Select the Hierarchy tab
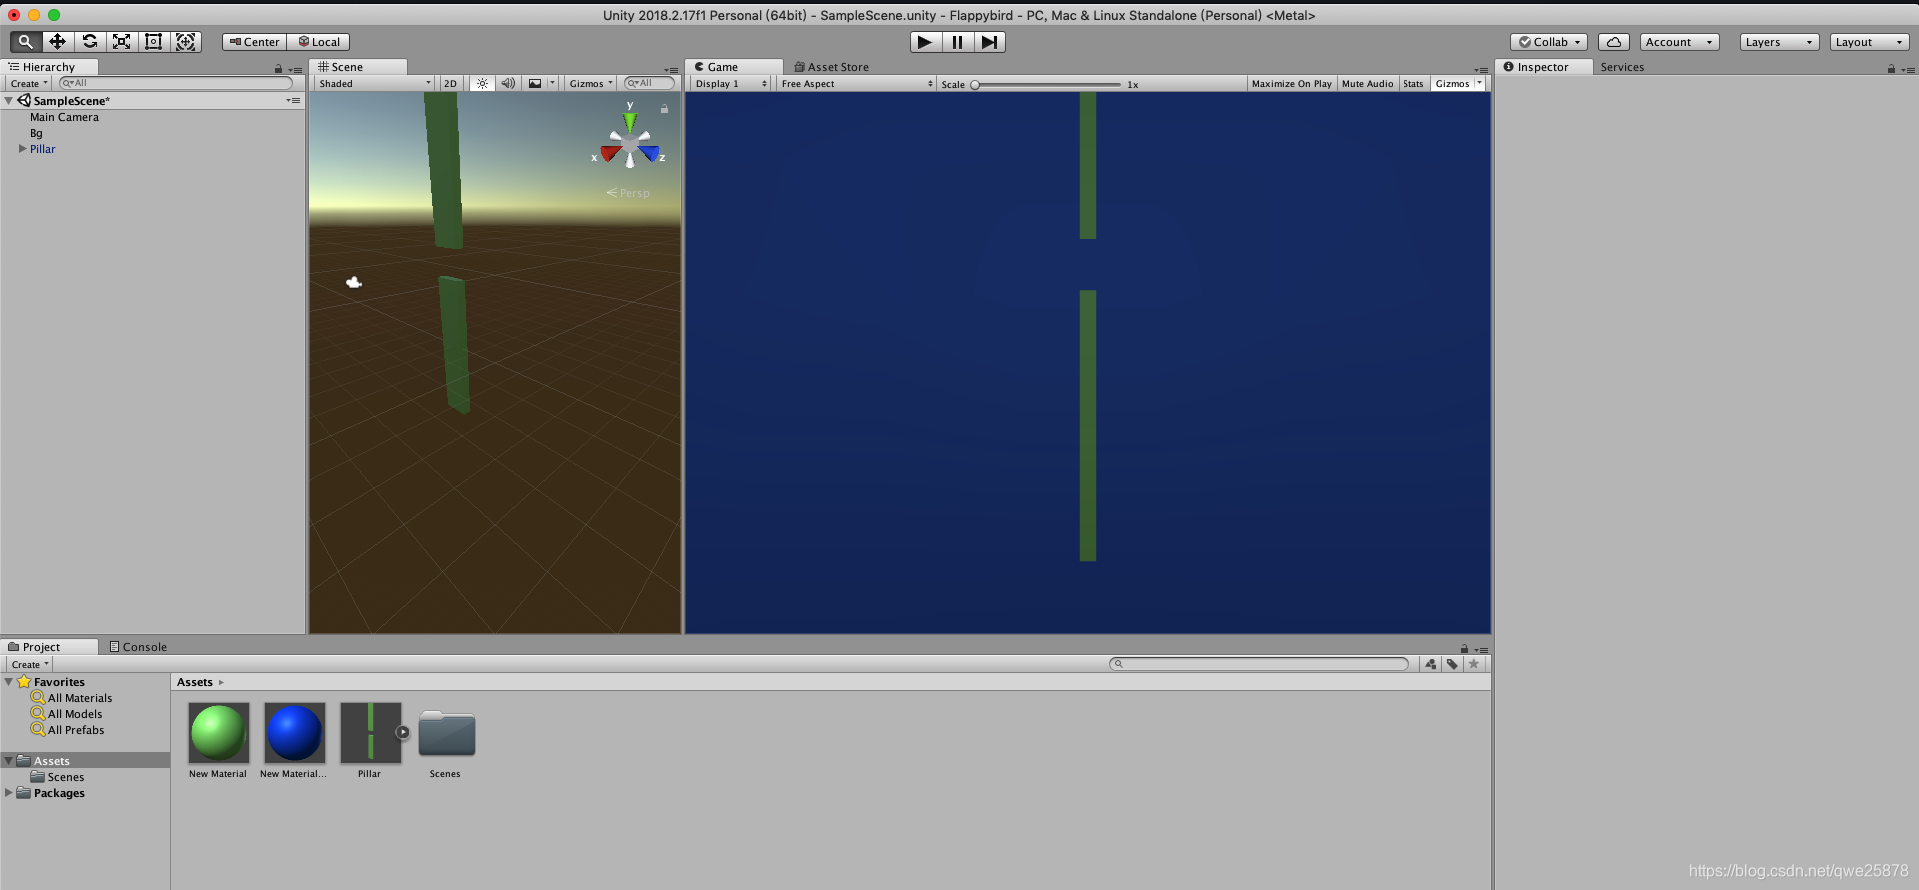 click(x=49, y=67)
